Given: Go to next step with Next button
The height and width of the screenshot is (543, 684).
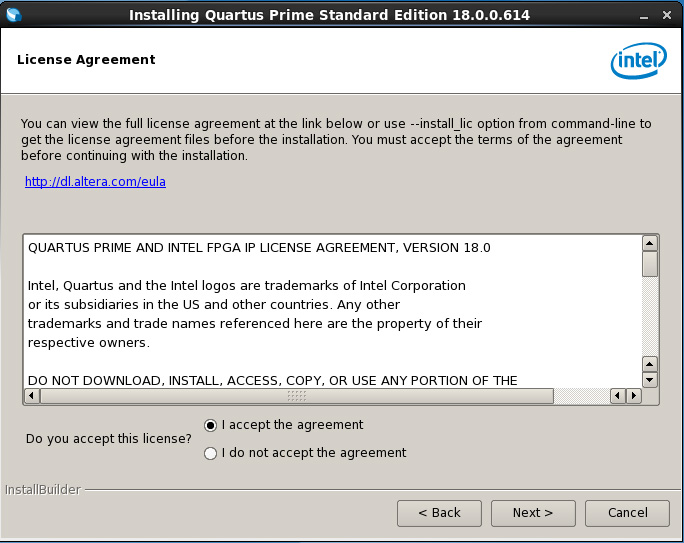Looking at the screenshot, I should pyautogui.click(x=533, y=513).
